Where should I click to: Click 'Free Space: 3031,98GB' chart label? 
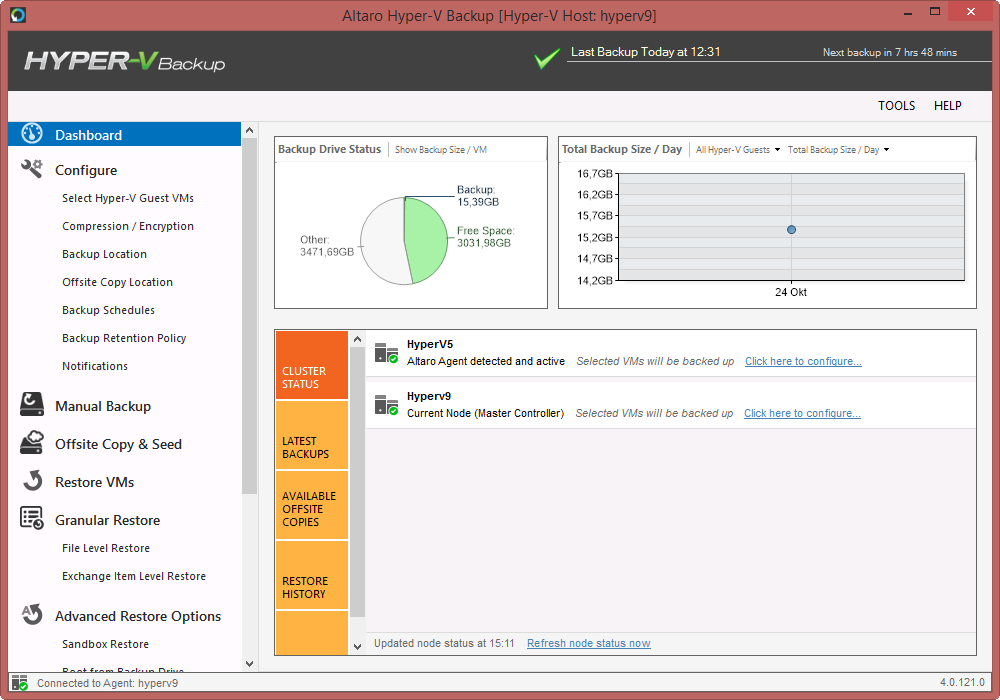coord(485,237)
